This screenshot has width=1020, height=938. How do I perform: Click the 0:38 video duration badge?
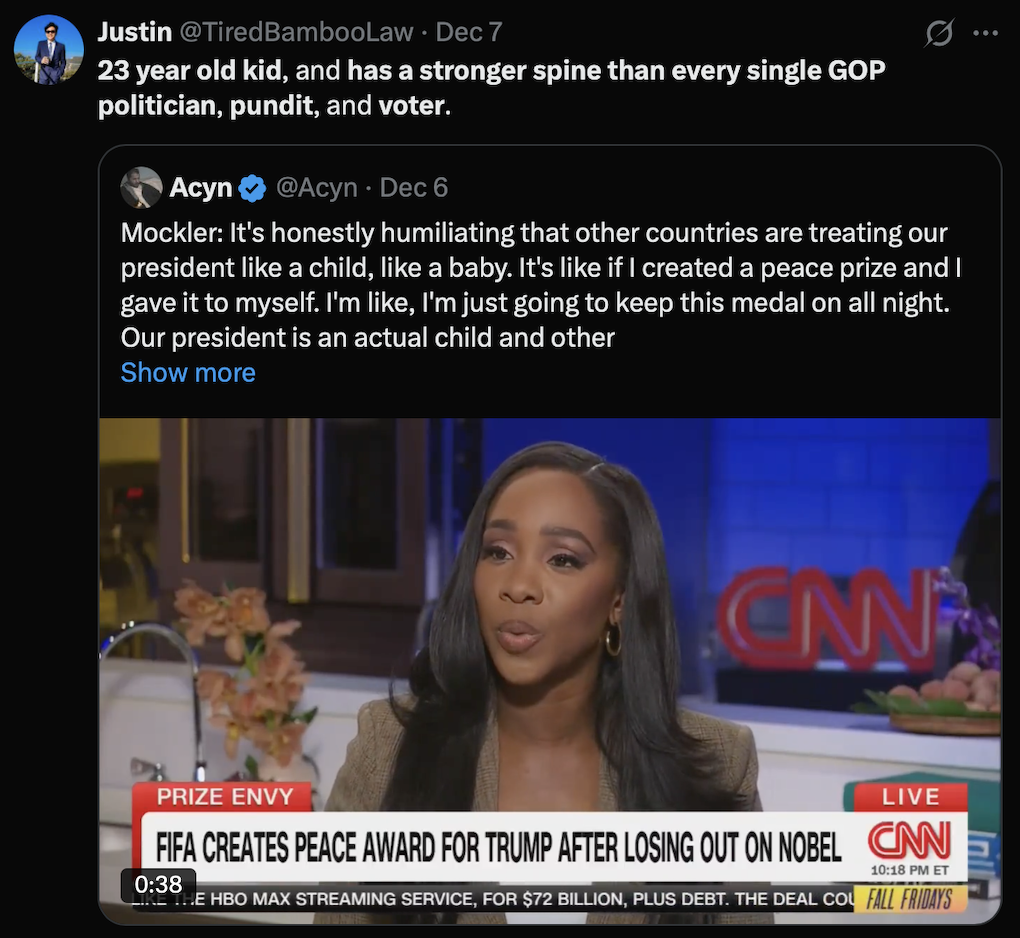158,885
